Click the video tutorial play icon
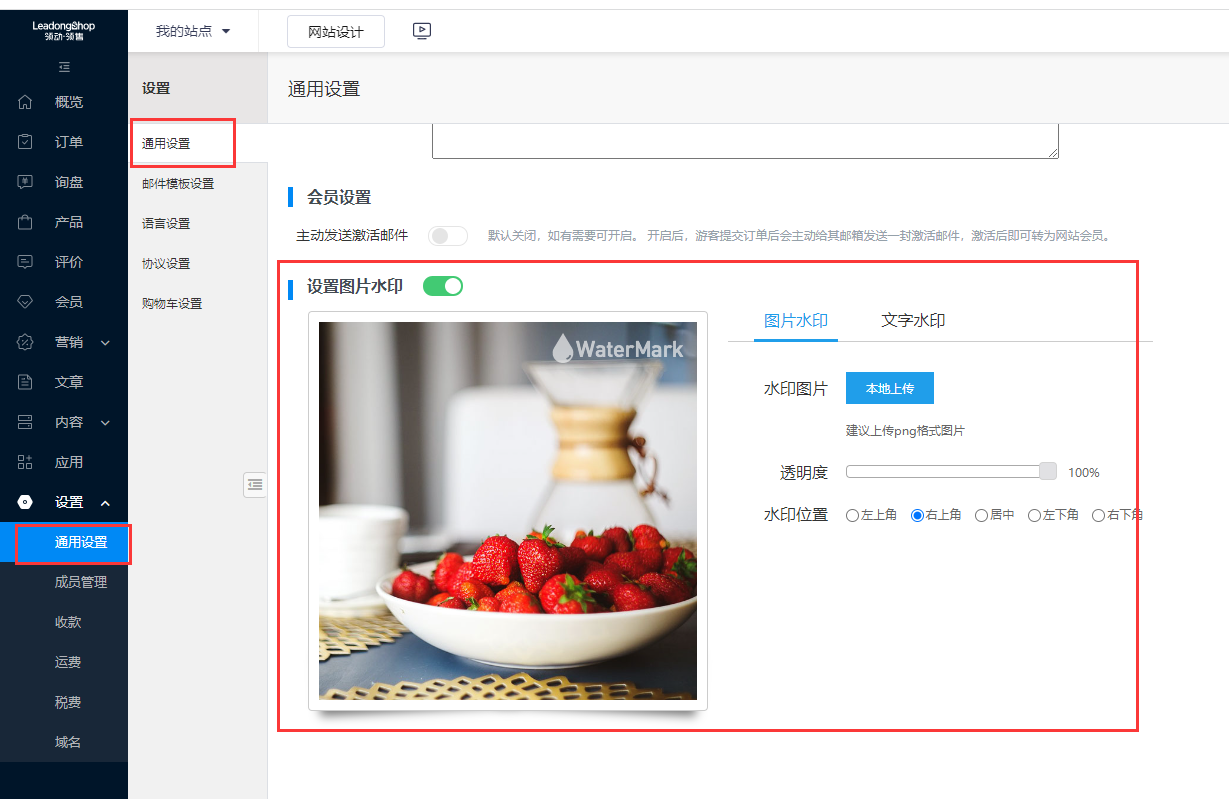The height and width of the screenshot is (799, 1229). (421, 31)
